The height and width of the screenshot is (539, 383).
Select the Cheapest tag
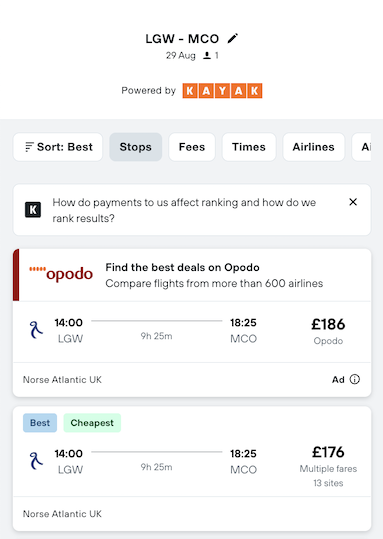point(92,423)
